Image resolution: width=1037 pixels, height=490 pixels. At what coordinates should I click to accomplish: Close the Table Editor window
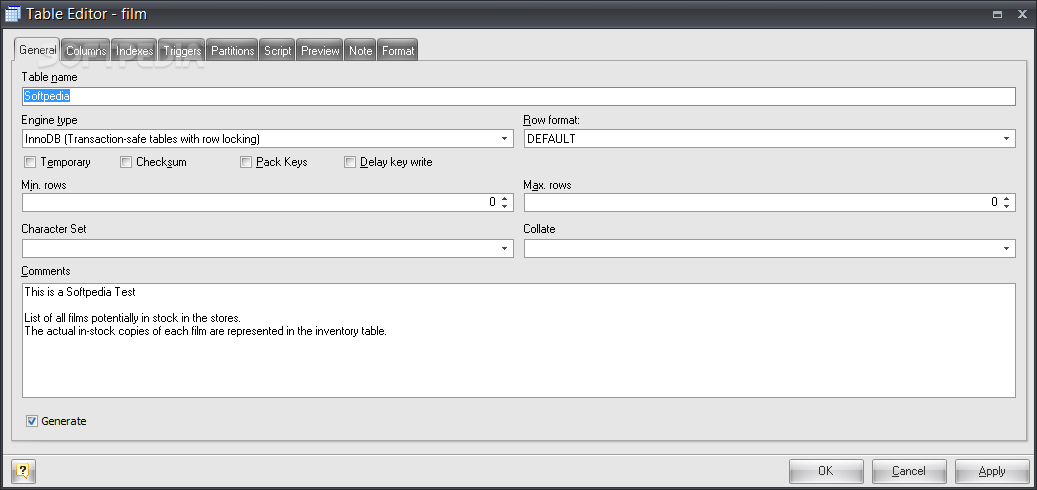click(x=1022, y=14)
